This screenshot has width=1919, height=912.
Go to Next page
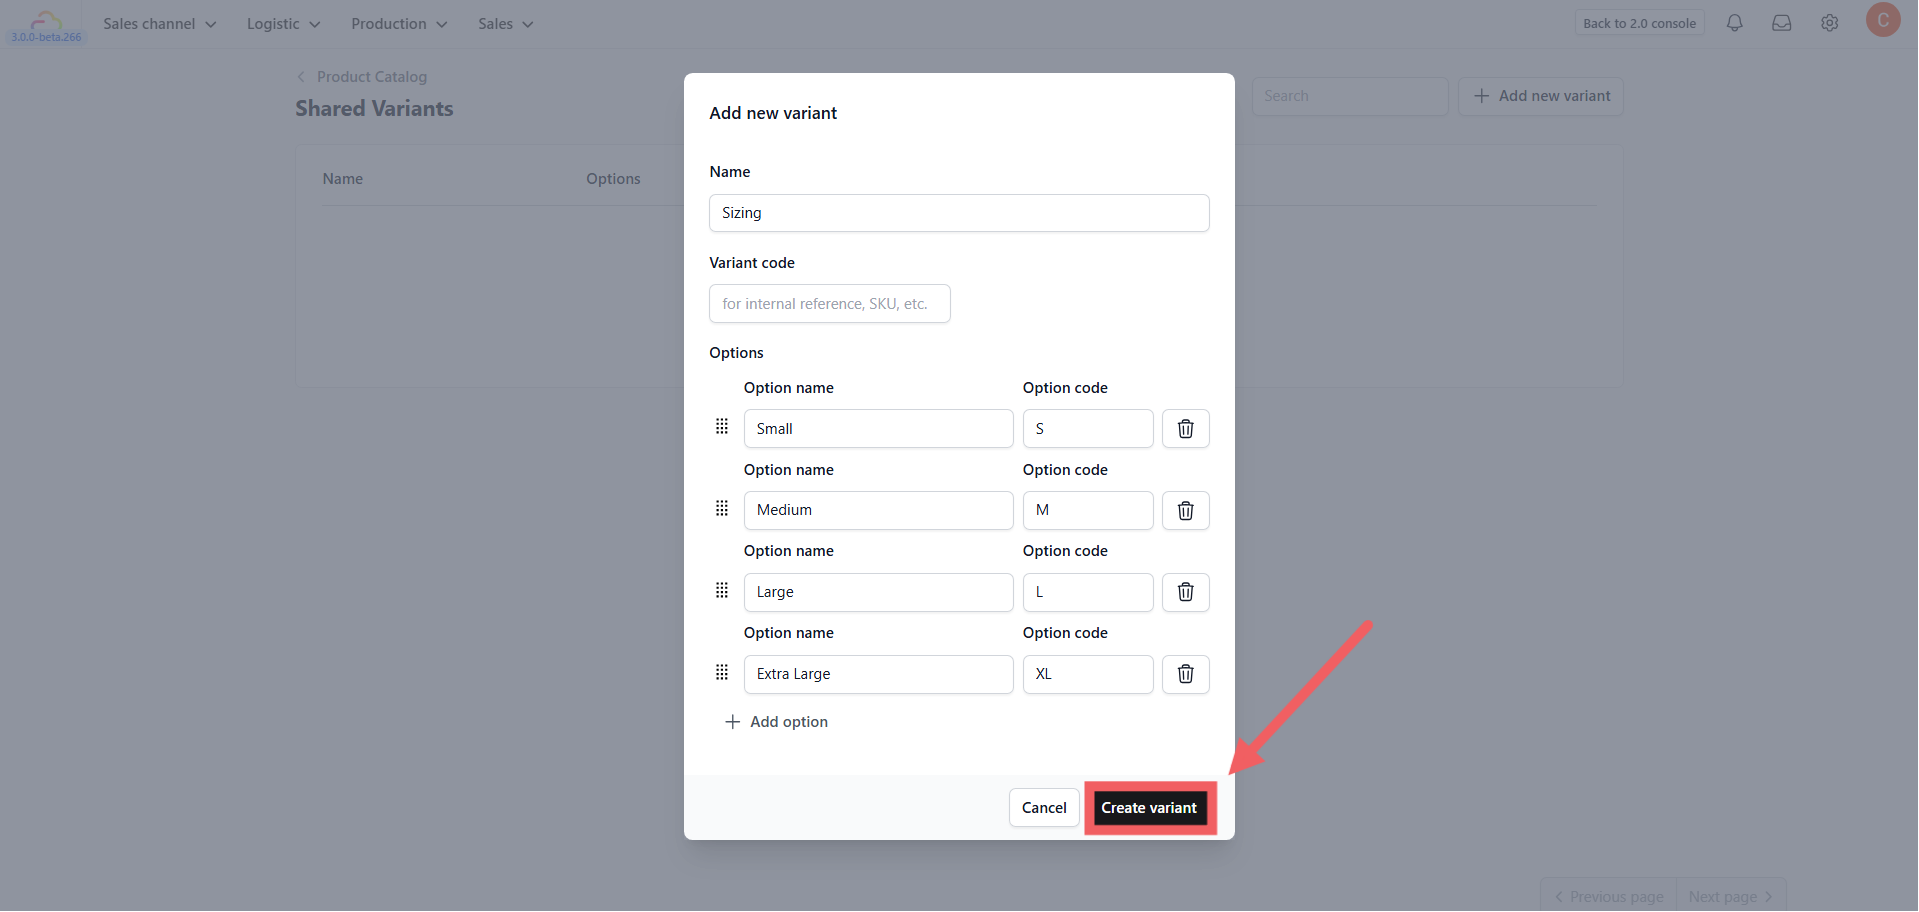tap(1731, 896)
